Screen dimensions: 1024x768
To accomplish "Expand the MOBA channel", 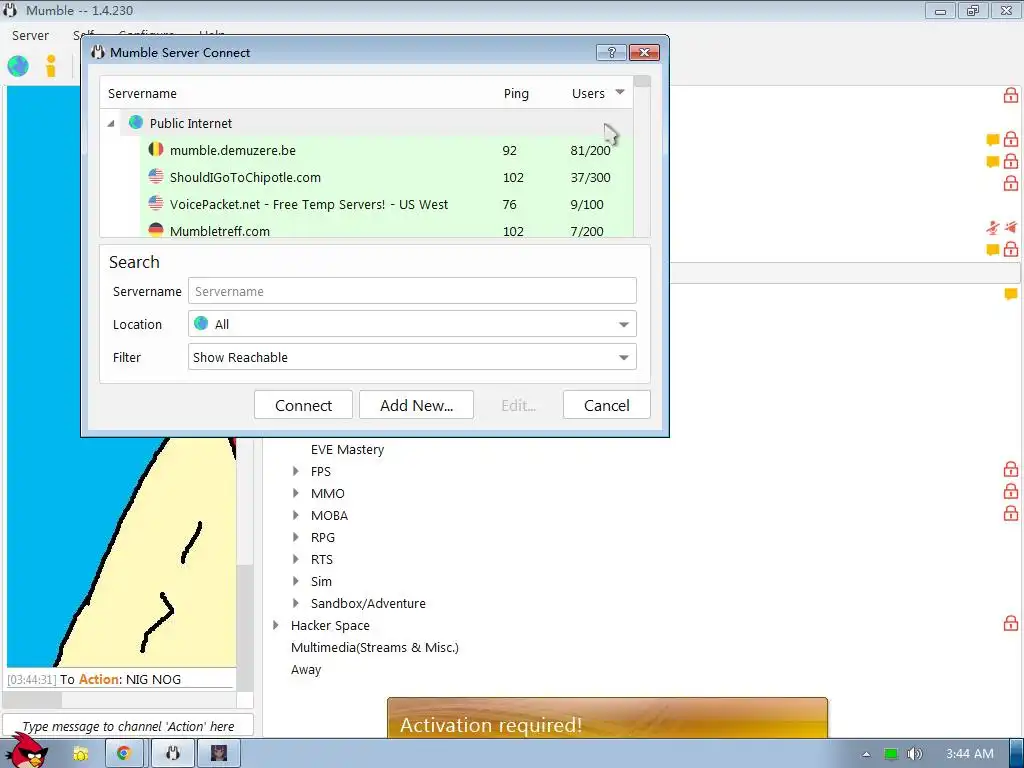I will coord(296,515).
